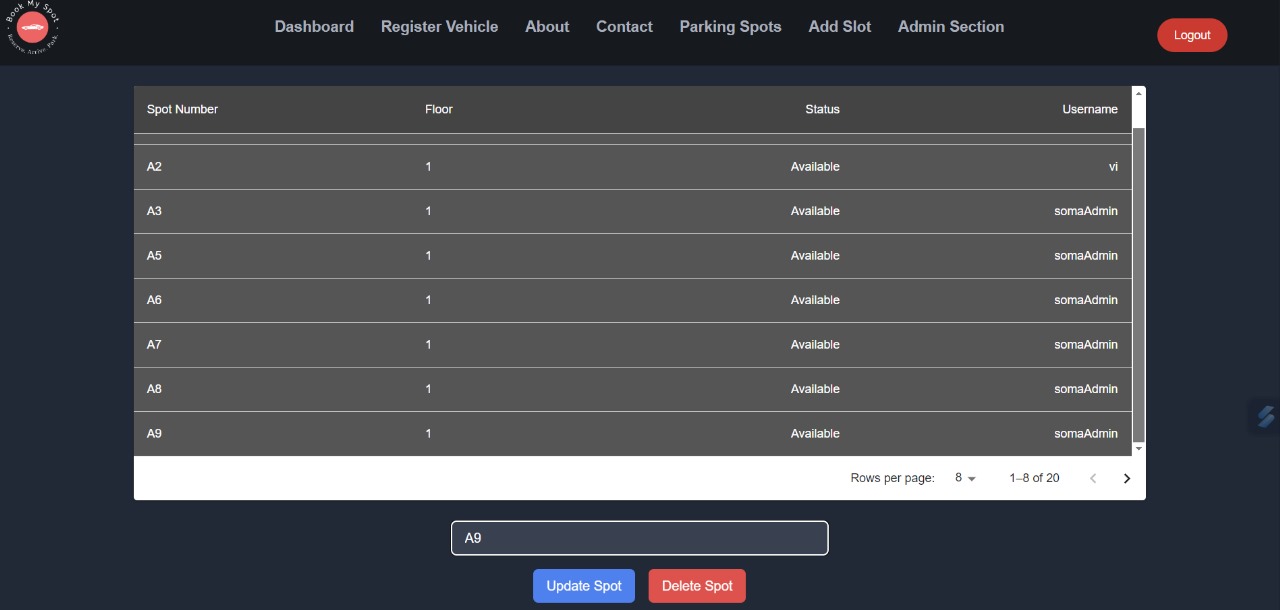Click the floating widget icon on right edge
Image resolution: width=1280 pixels, height=610 pixels.
pos(1265,416)
